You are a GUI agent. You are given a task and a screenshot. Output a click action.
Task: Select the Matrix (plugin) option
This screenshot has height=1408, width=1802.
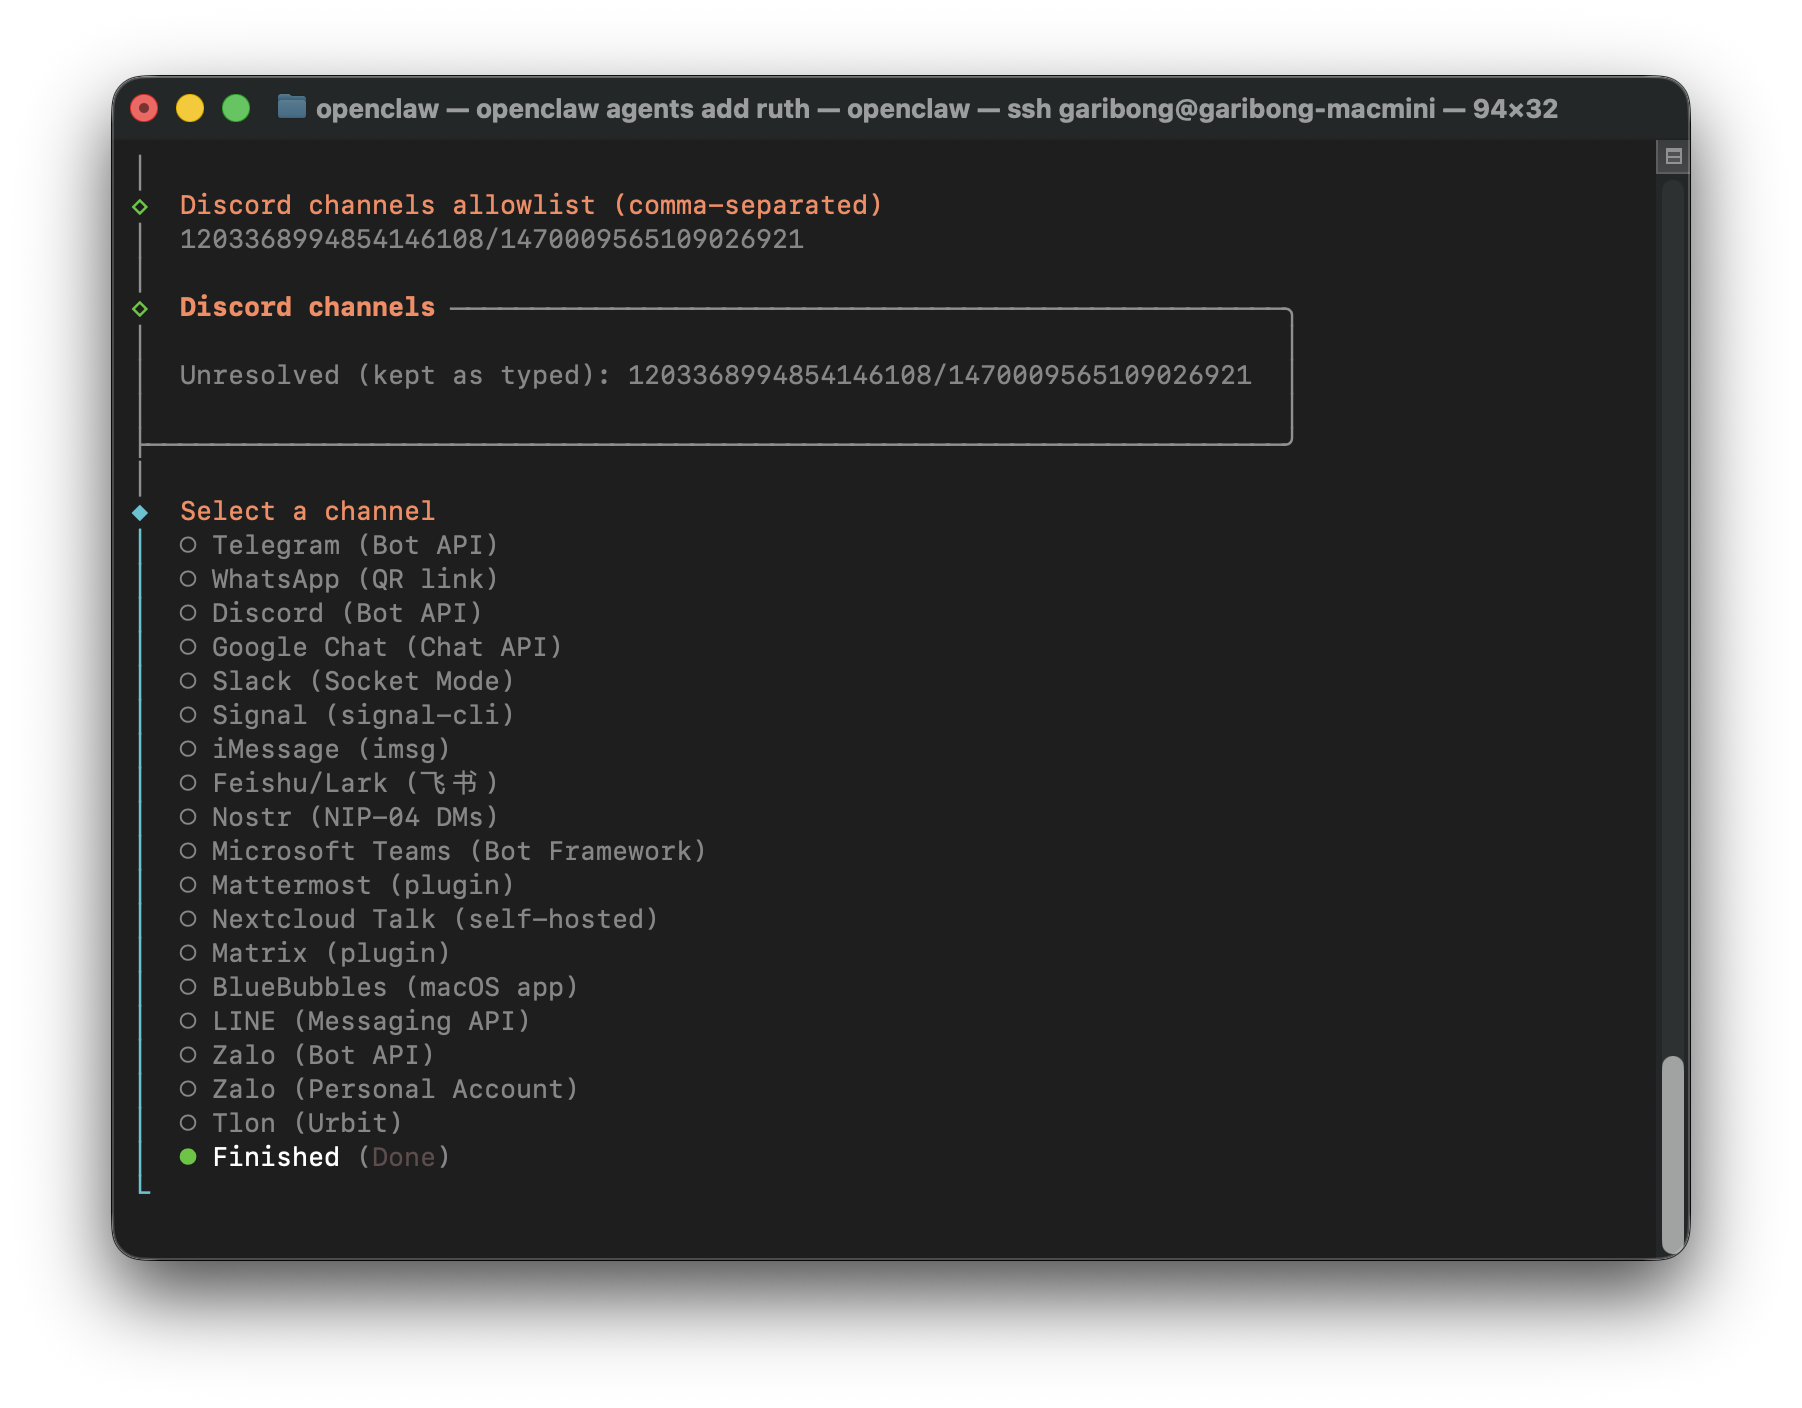pyautogui.click(x=315, y=953)
